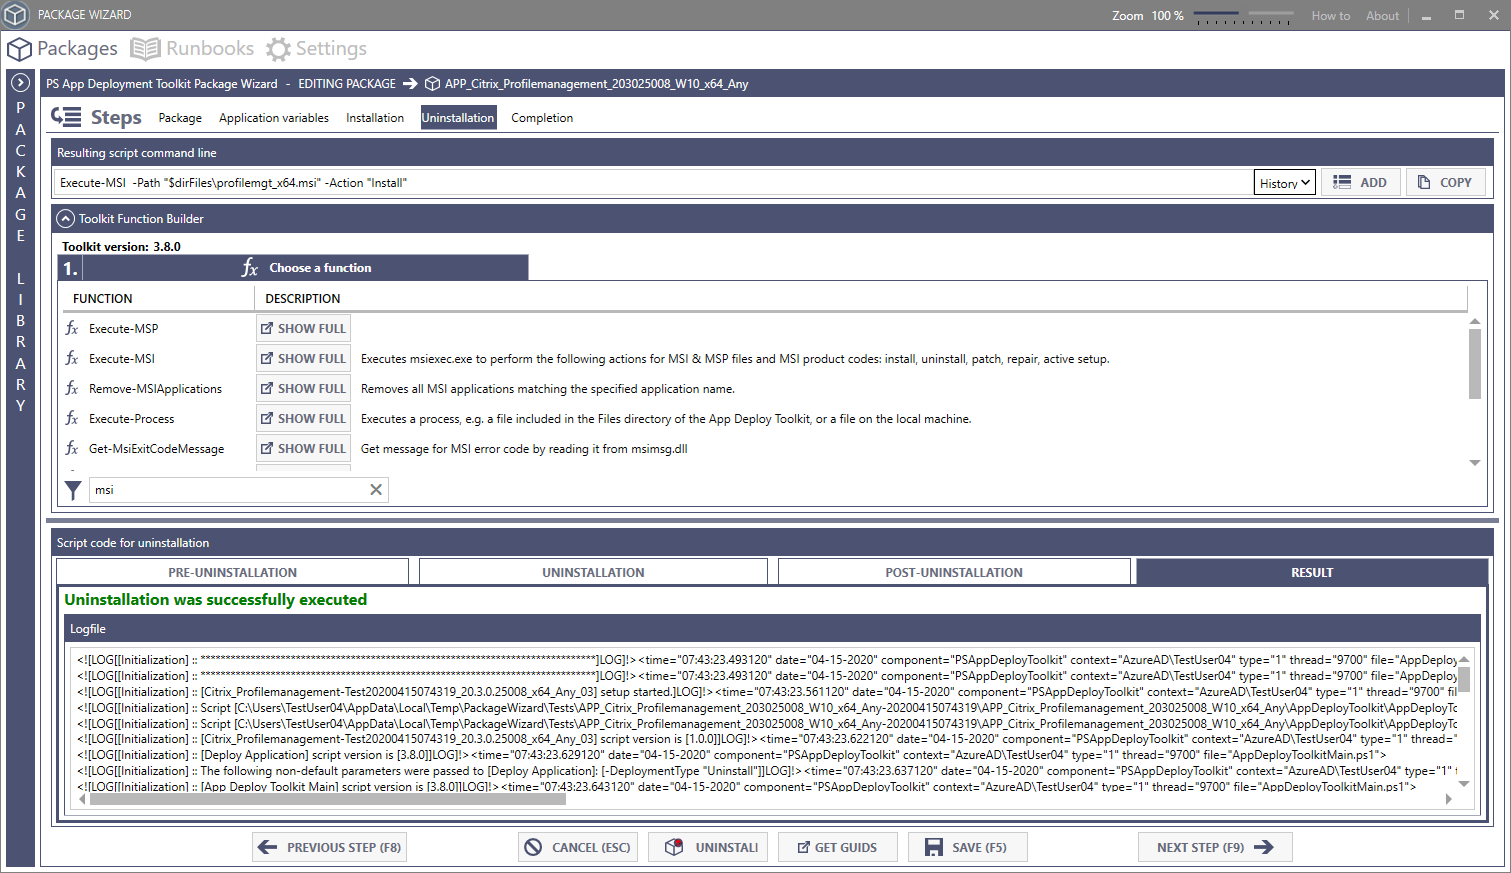Go to the Completion step

[542, 118]
